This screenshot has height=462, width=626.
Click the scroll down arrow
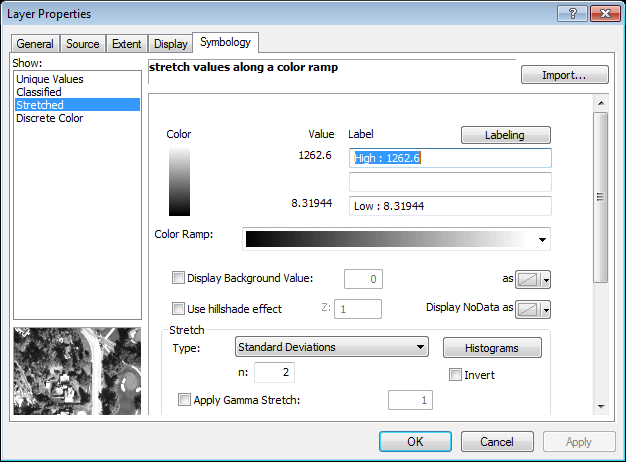coord(601,406)
